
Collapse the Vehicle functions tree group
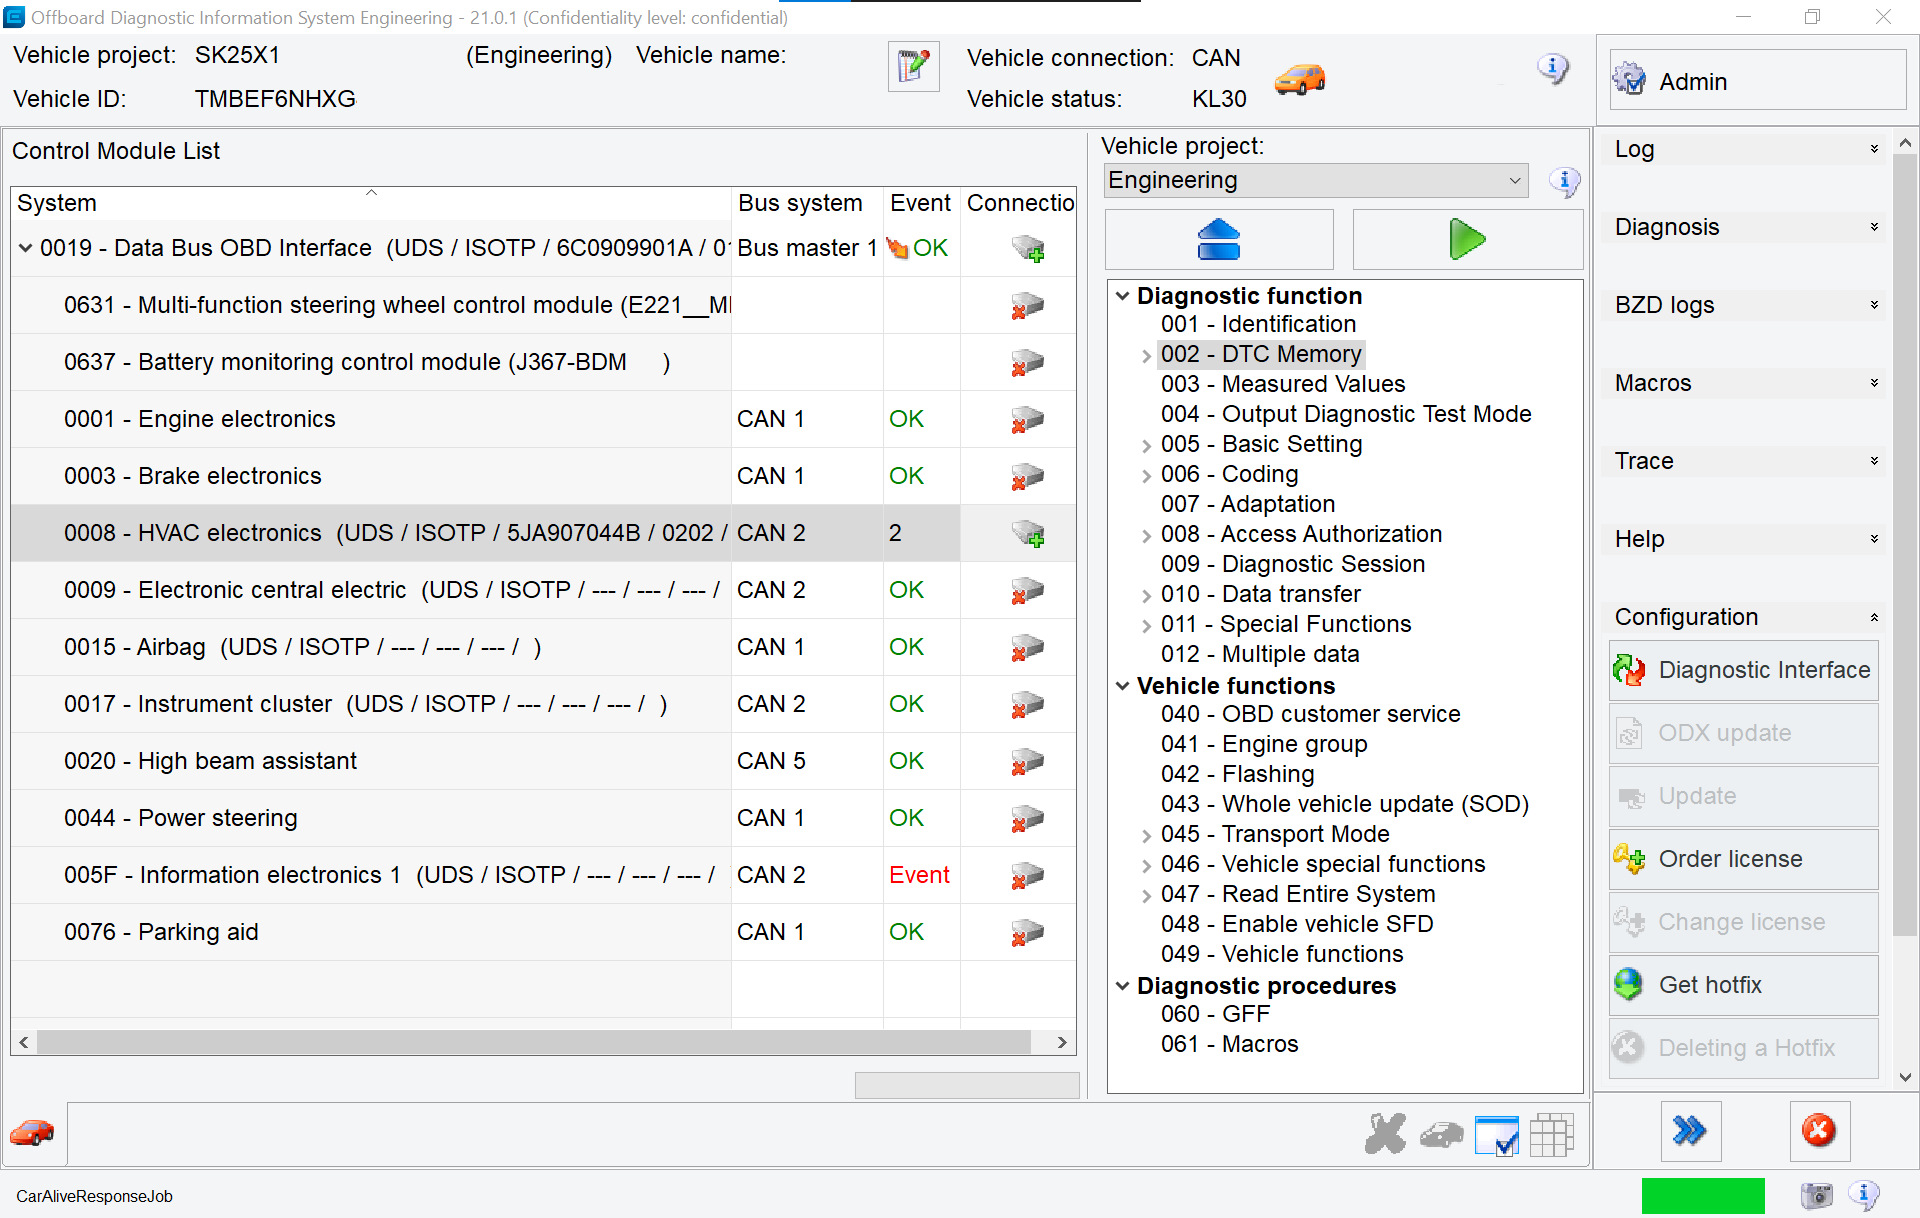[x=1123, y=686]
